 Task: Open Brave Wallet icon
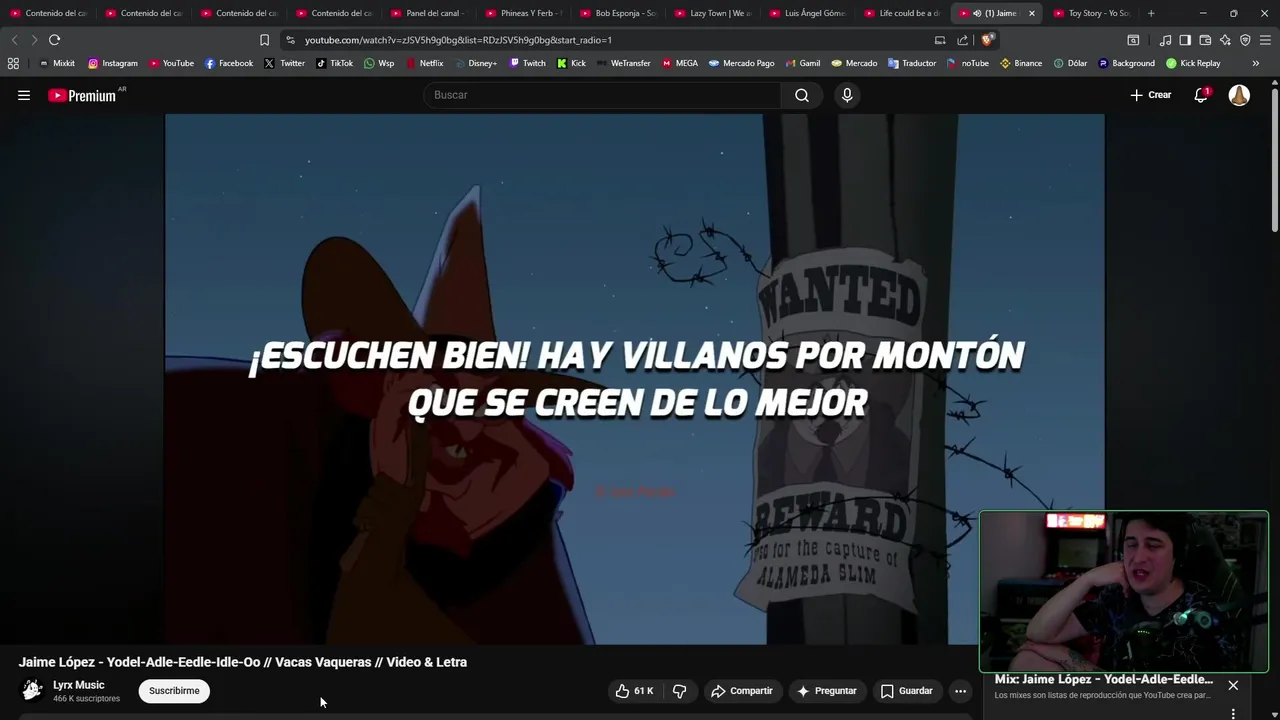click(1205, 40)
